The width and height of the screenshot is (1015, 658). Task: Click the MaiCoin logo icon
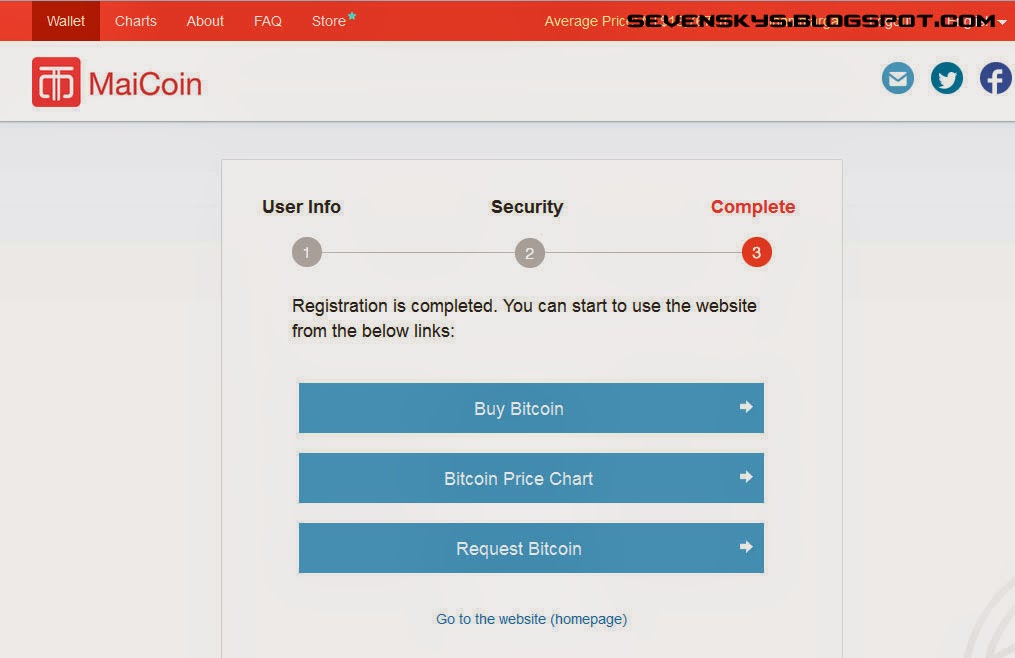[56, 82]
